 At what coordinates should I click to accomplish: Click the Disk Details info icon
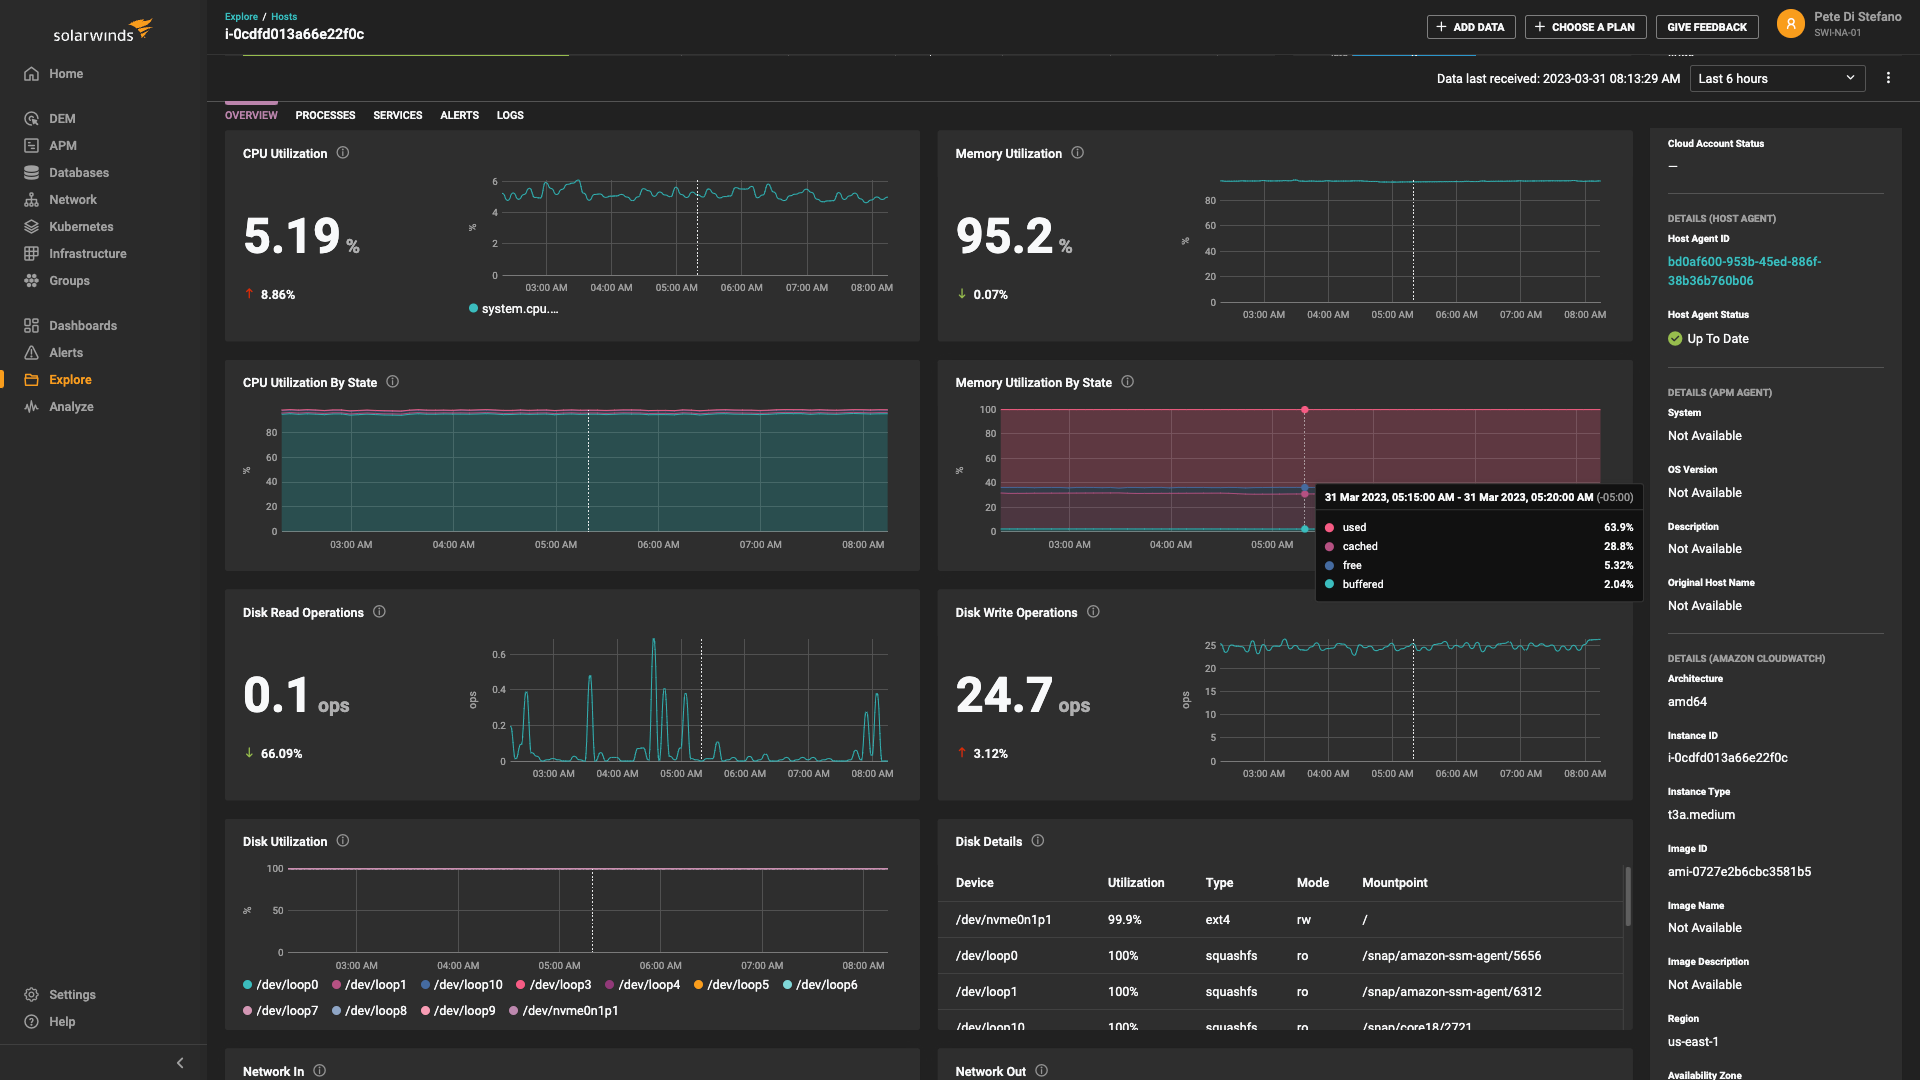(x=1038, y=841)
